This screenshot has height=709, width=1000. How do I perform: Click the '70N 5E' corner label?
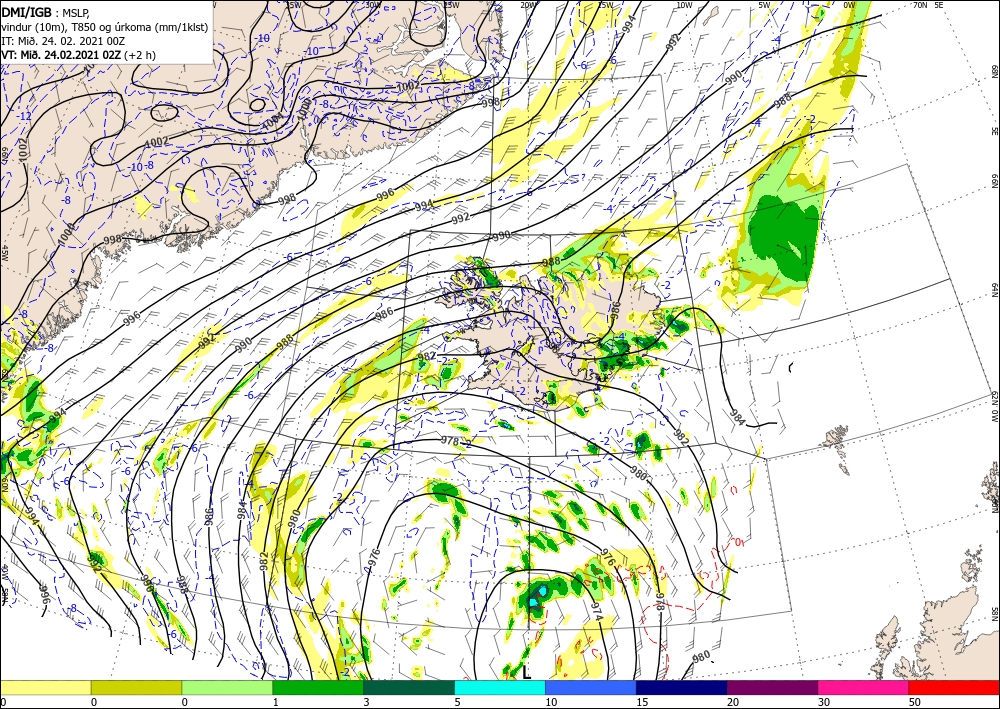(929, 5)
